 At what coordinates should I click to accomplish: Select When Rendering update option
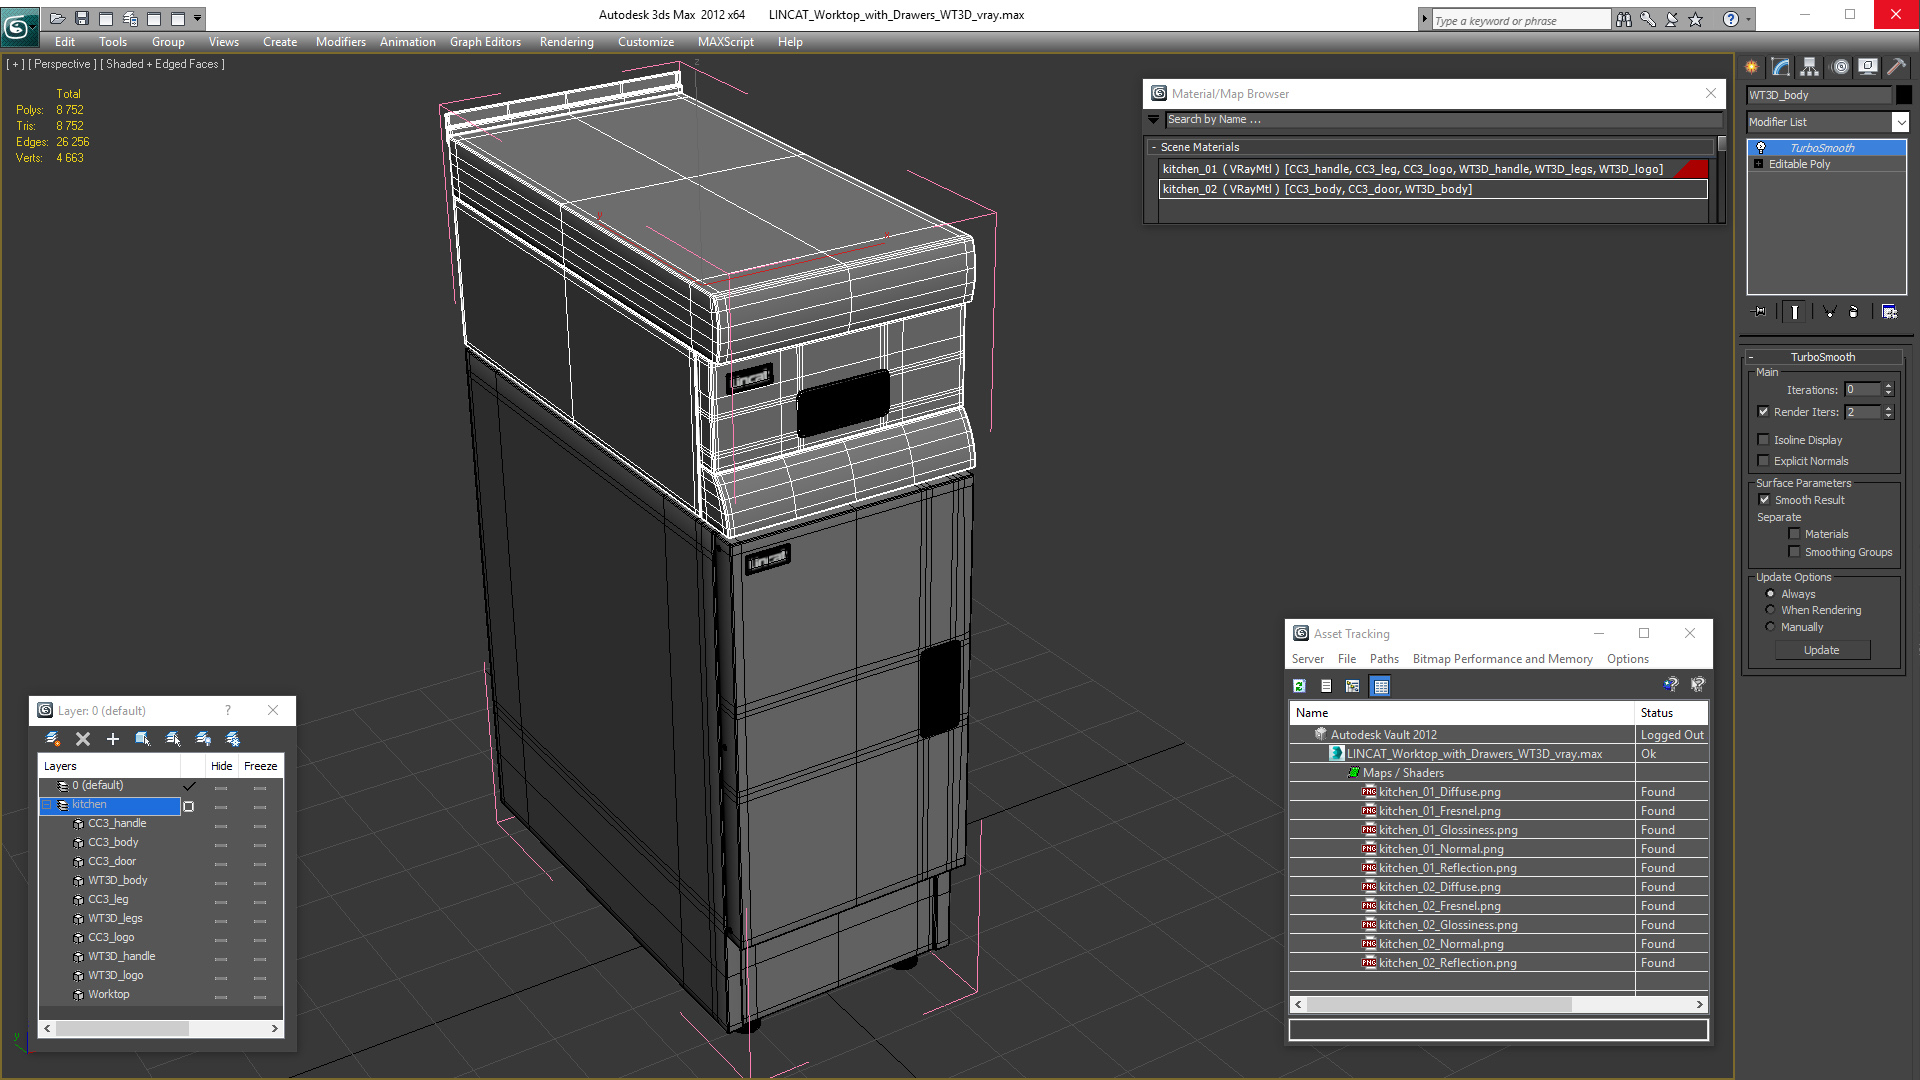click(1770, 610)
